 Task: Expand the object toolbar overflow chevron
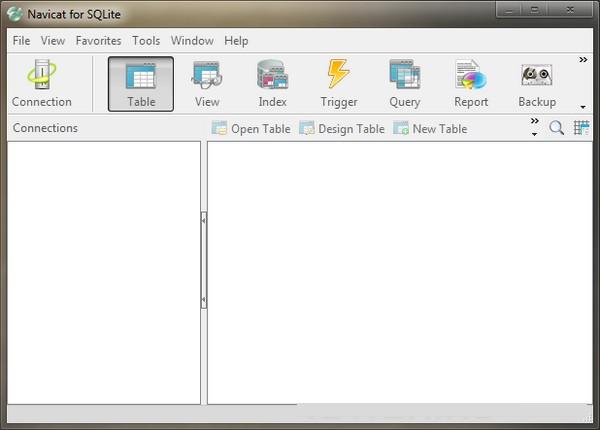(535, 122)
